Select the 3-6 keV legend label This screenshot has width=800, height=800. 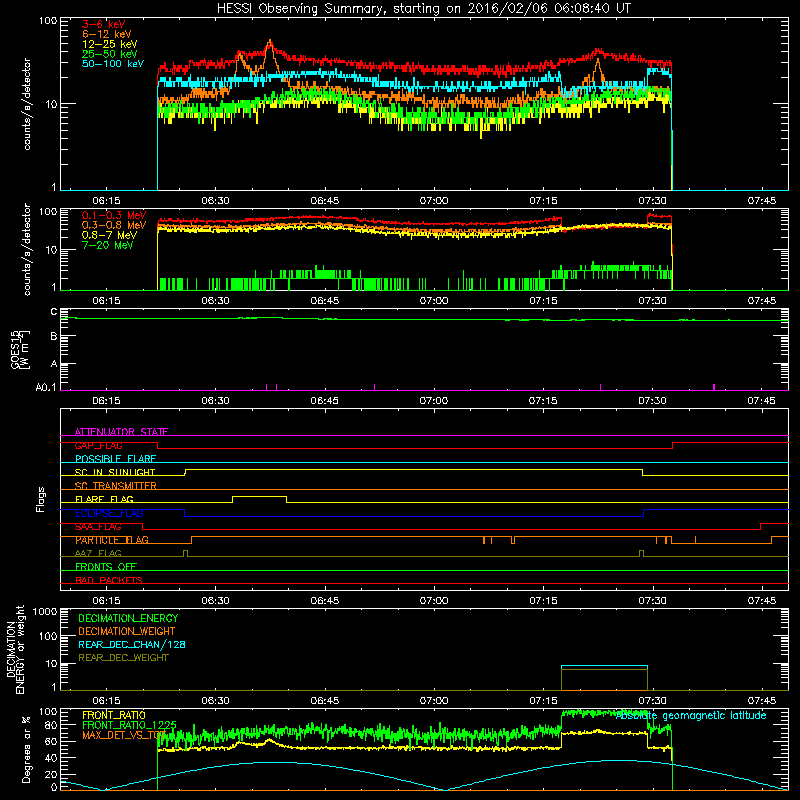(x=103, y=24)
